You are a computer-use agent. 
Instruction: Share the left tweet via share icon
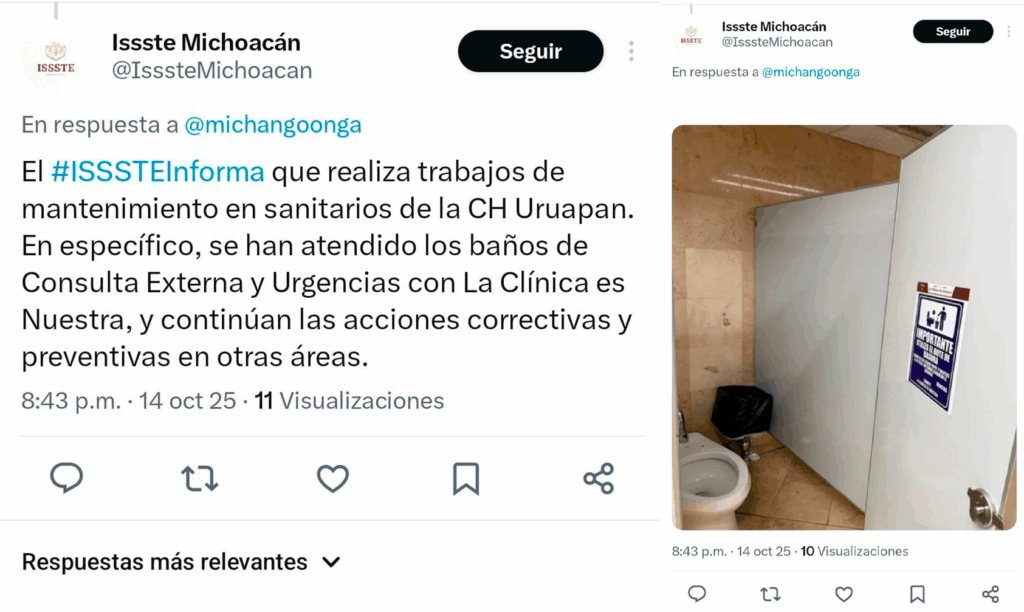599,478
